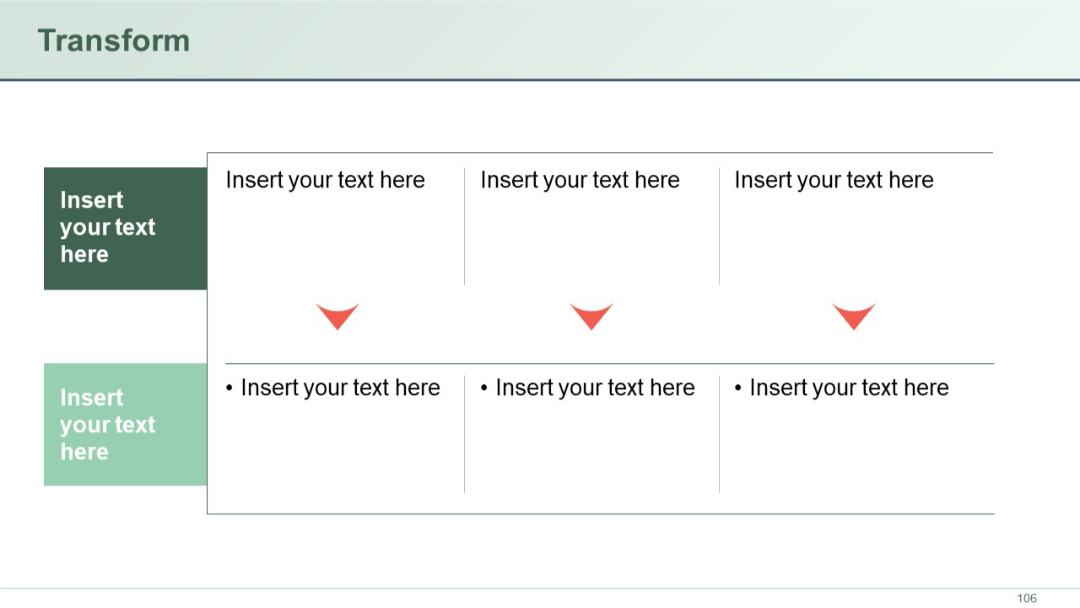
Task: Click the first top placeholder 'Insert your text here'
Action: [326, 180]
